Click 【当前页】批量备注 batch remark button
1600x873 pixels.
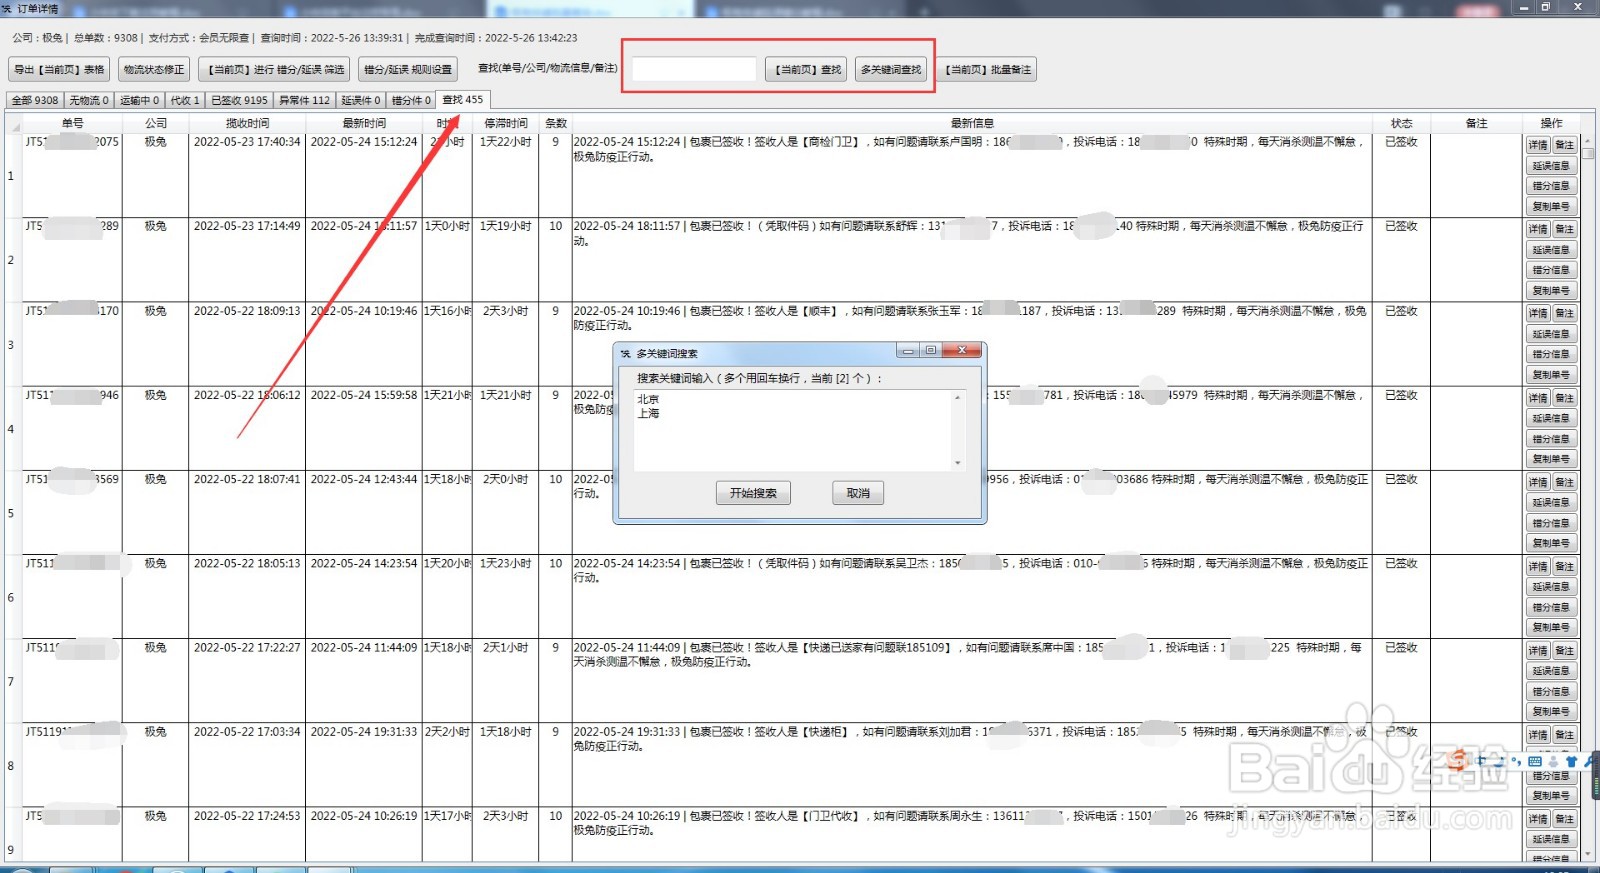coord(987,69)
